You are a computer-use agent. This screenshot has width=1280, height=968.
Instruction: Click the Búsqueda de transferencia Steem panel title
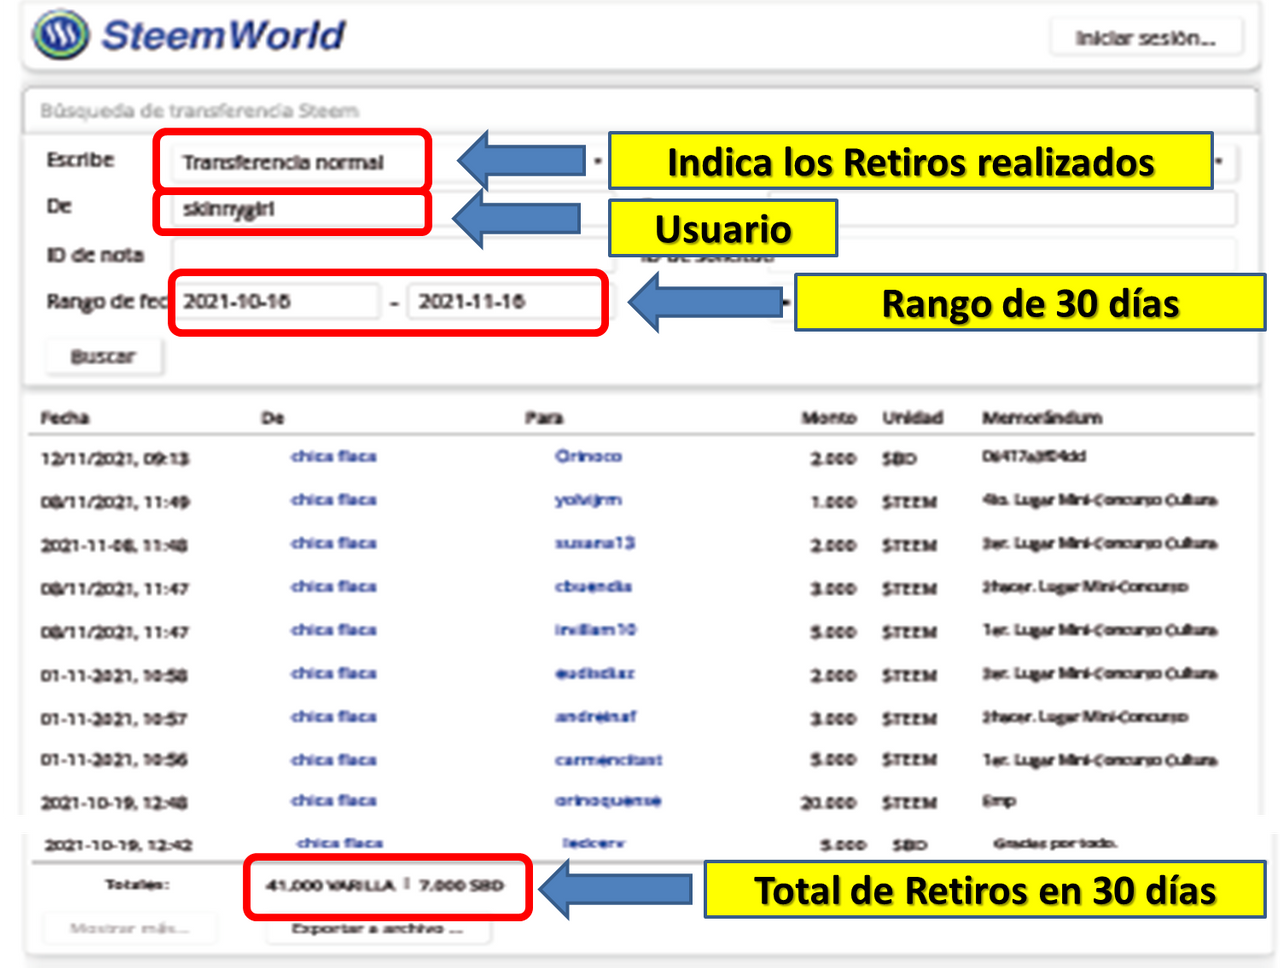[199, 111]
